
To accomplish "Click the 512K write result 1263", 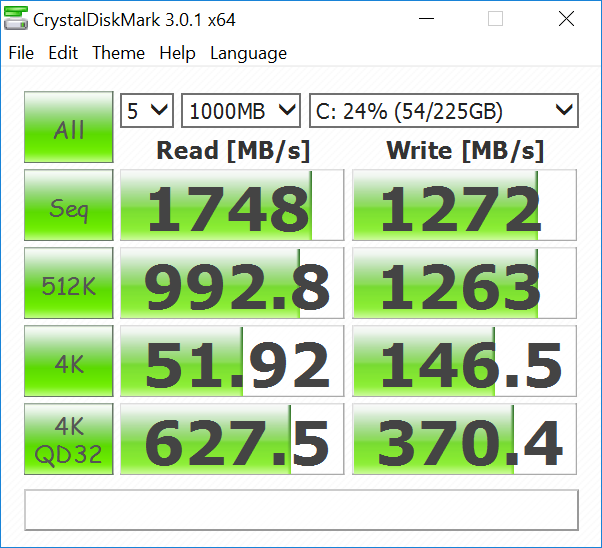I will (x=464, y=283).
